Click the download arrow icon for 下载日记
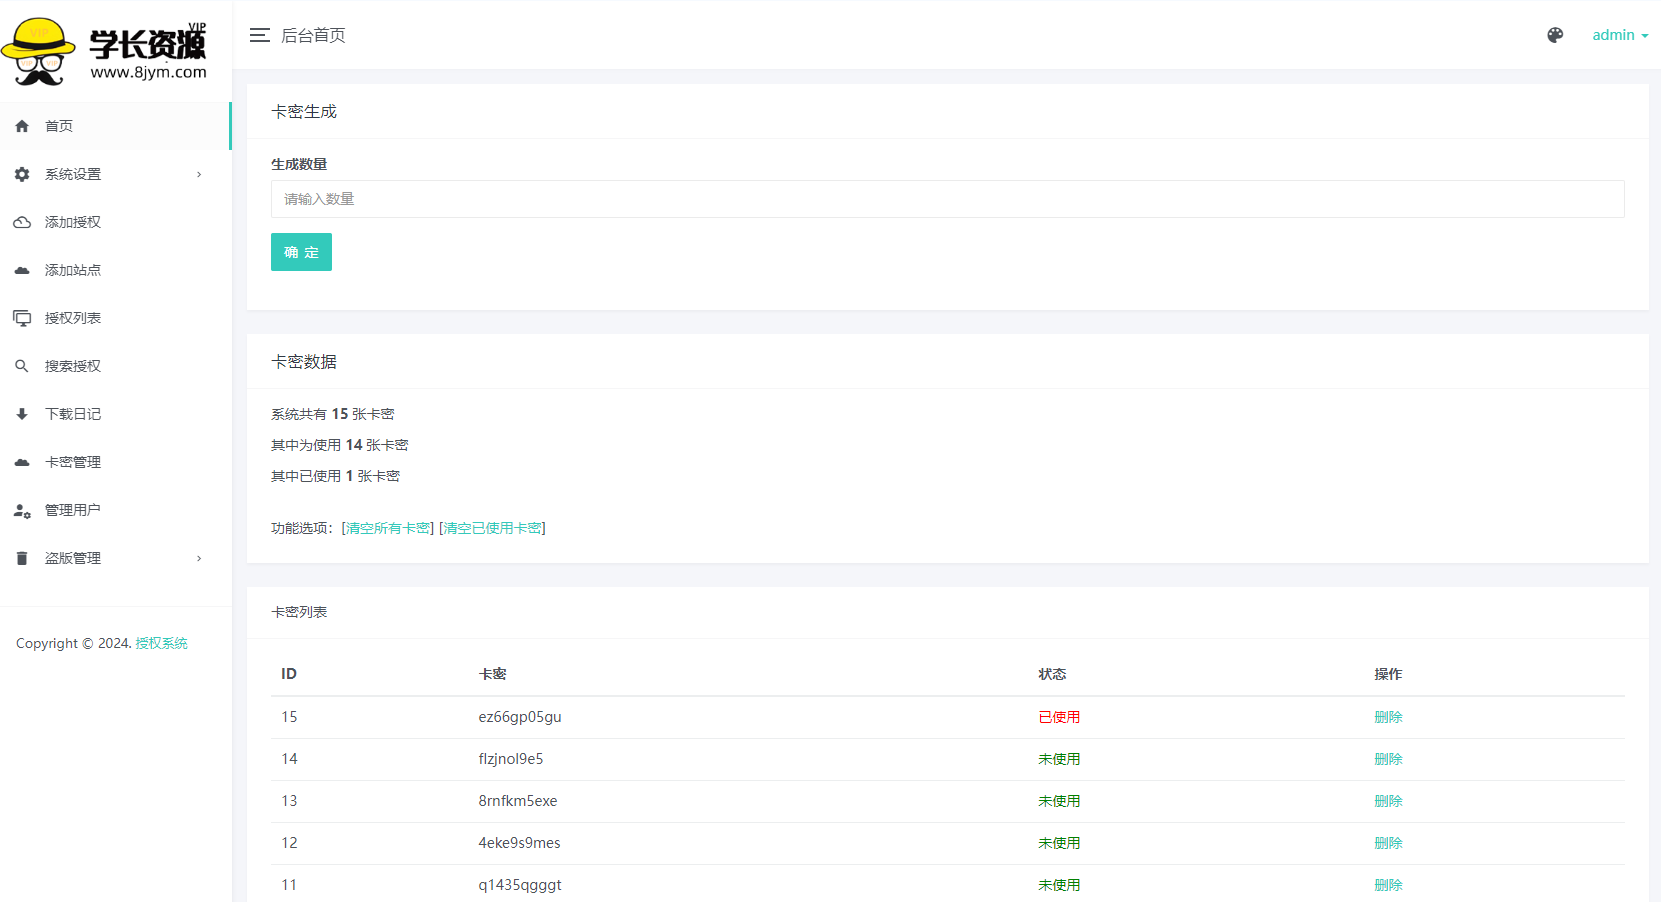This screenshot has width=1661, height=902. [22, 414]
